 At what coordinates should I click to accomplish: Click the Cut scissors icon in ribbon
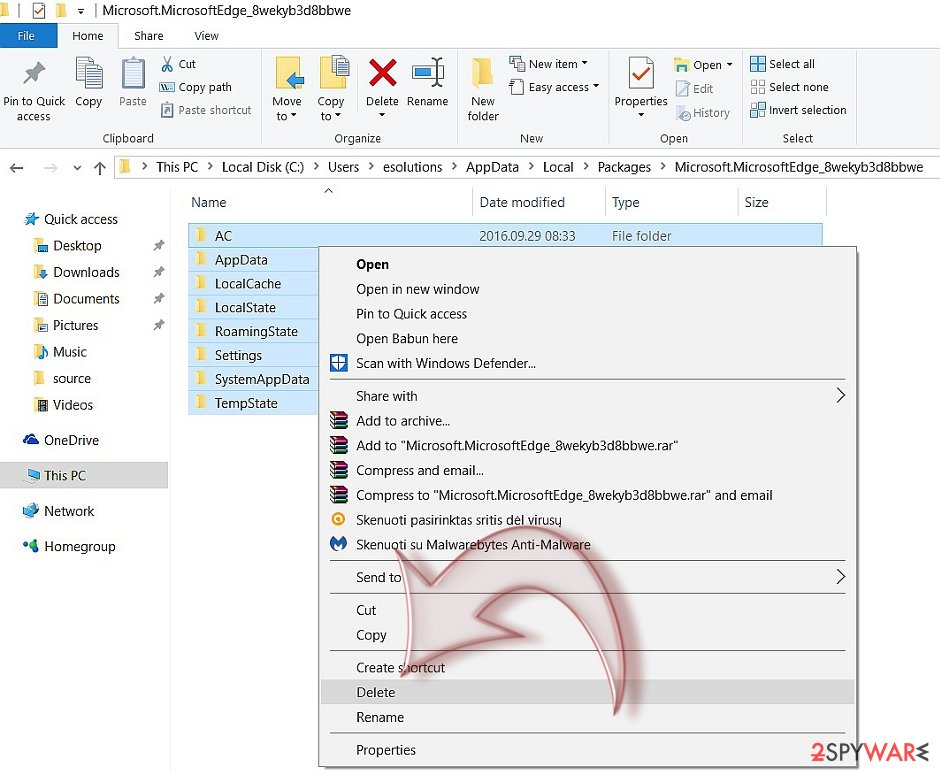pyautogui.click(x=167, y=64)
